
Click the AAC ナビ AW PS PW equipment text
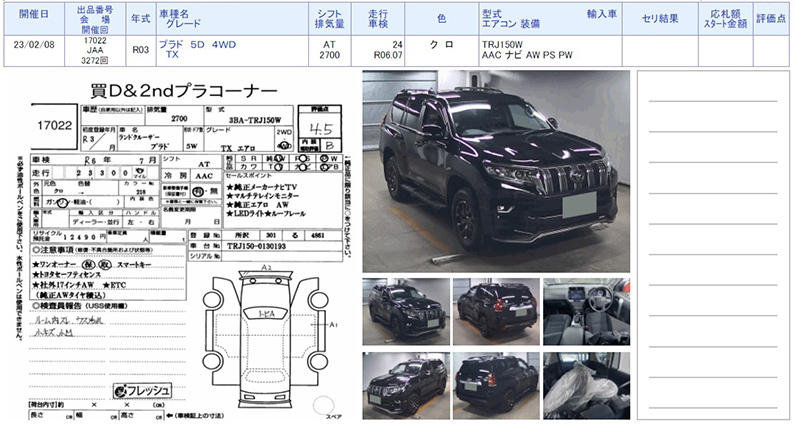[527, 55]
